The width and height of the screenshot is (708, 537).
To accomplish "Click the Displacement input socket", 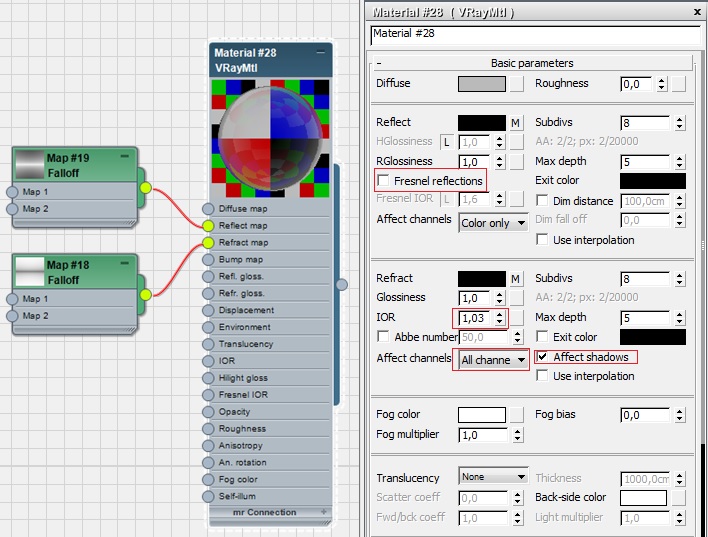I will coord(208,310).
